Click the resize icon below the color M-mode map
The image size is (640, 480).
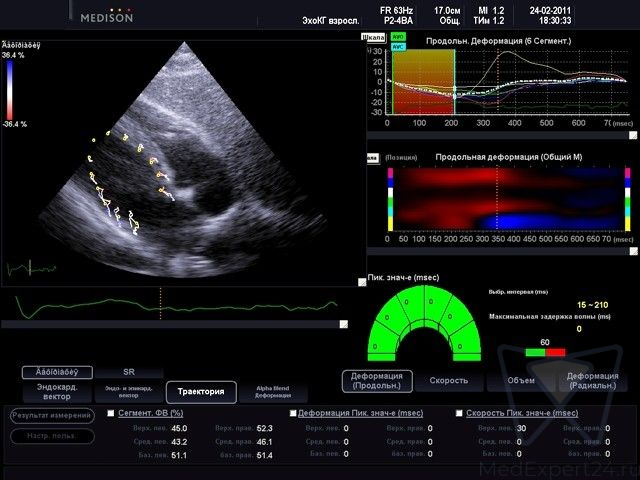click(x=633, y=251)
